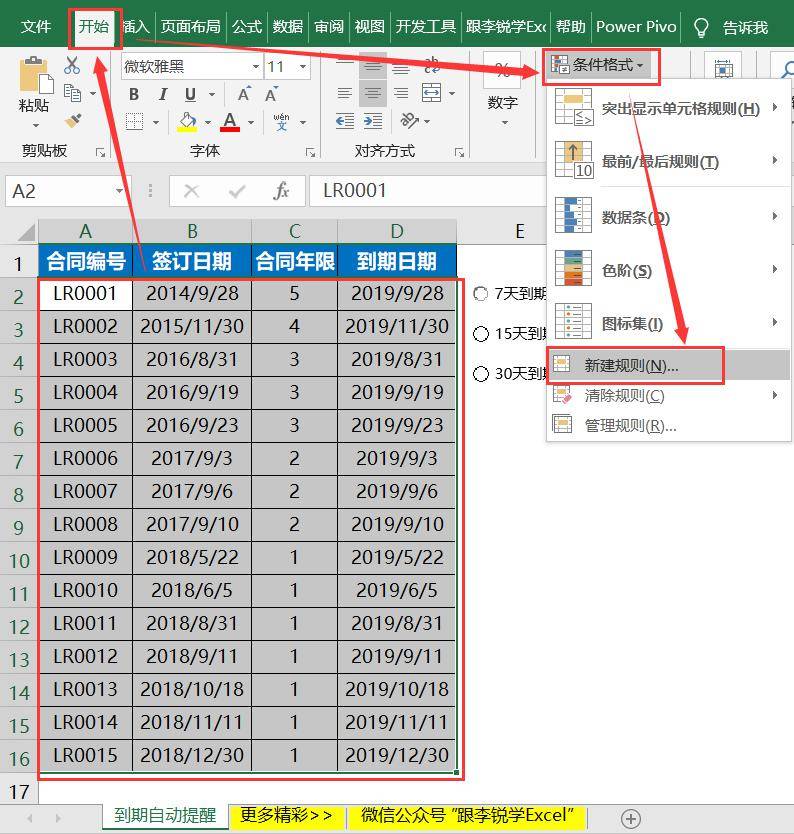The image size is (794, 834).
Task: Select the 15天到期 radio button
Action: click(480, 334)
